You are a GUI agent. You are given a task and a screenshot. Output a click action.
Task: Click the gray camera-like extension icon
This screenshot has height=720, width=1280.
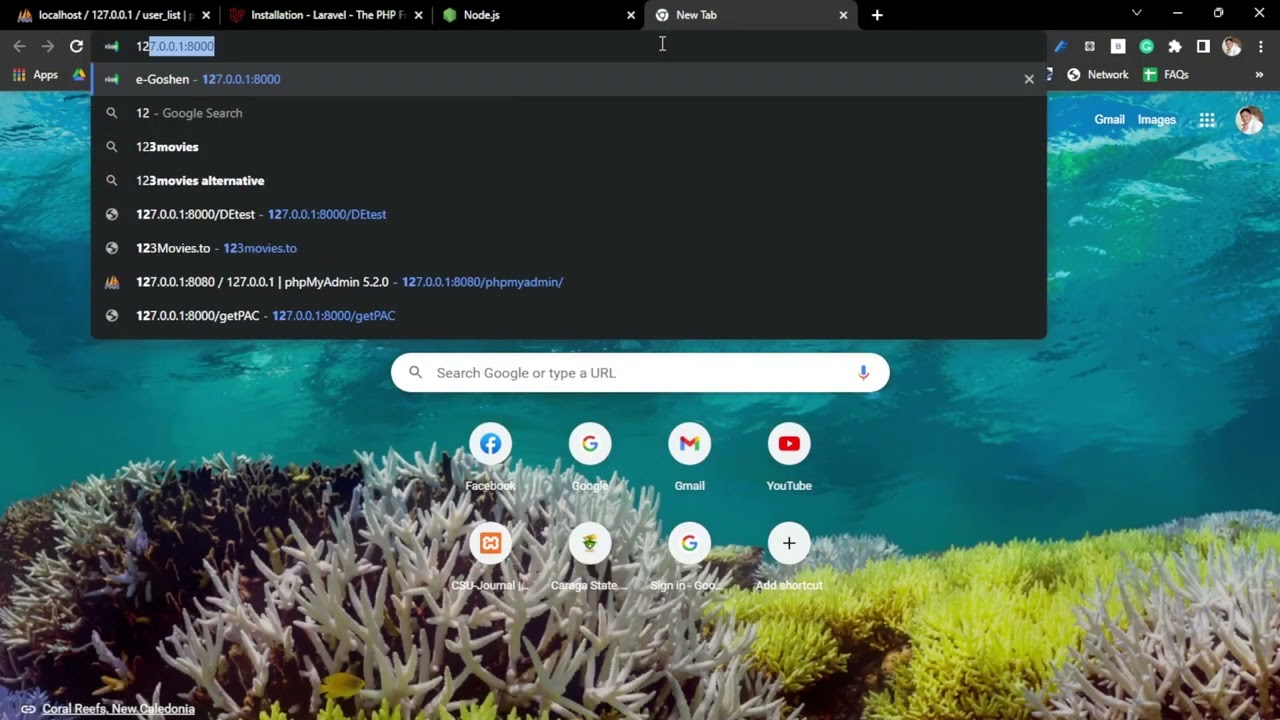1090,46
